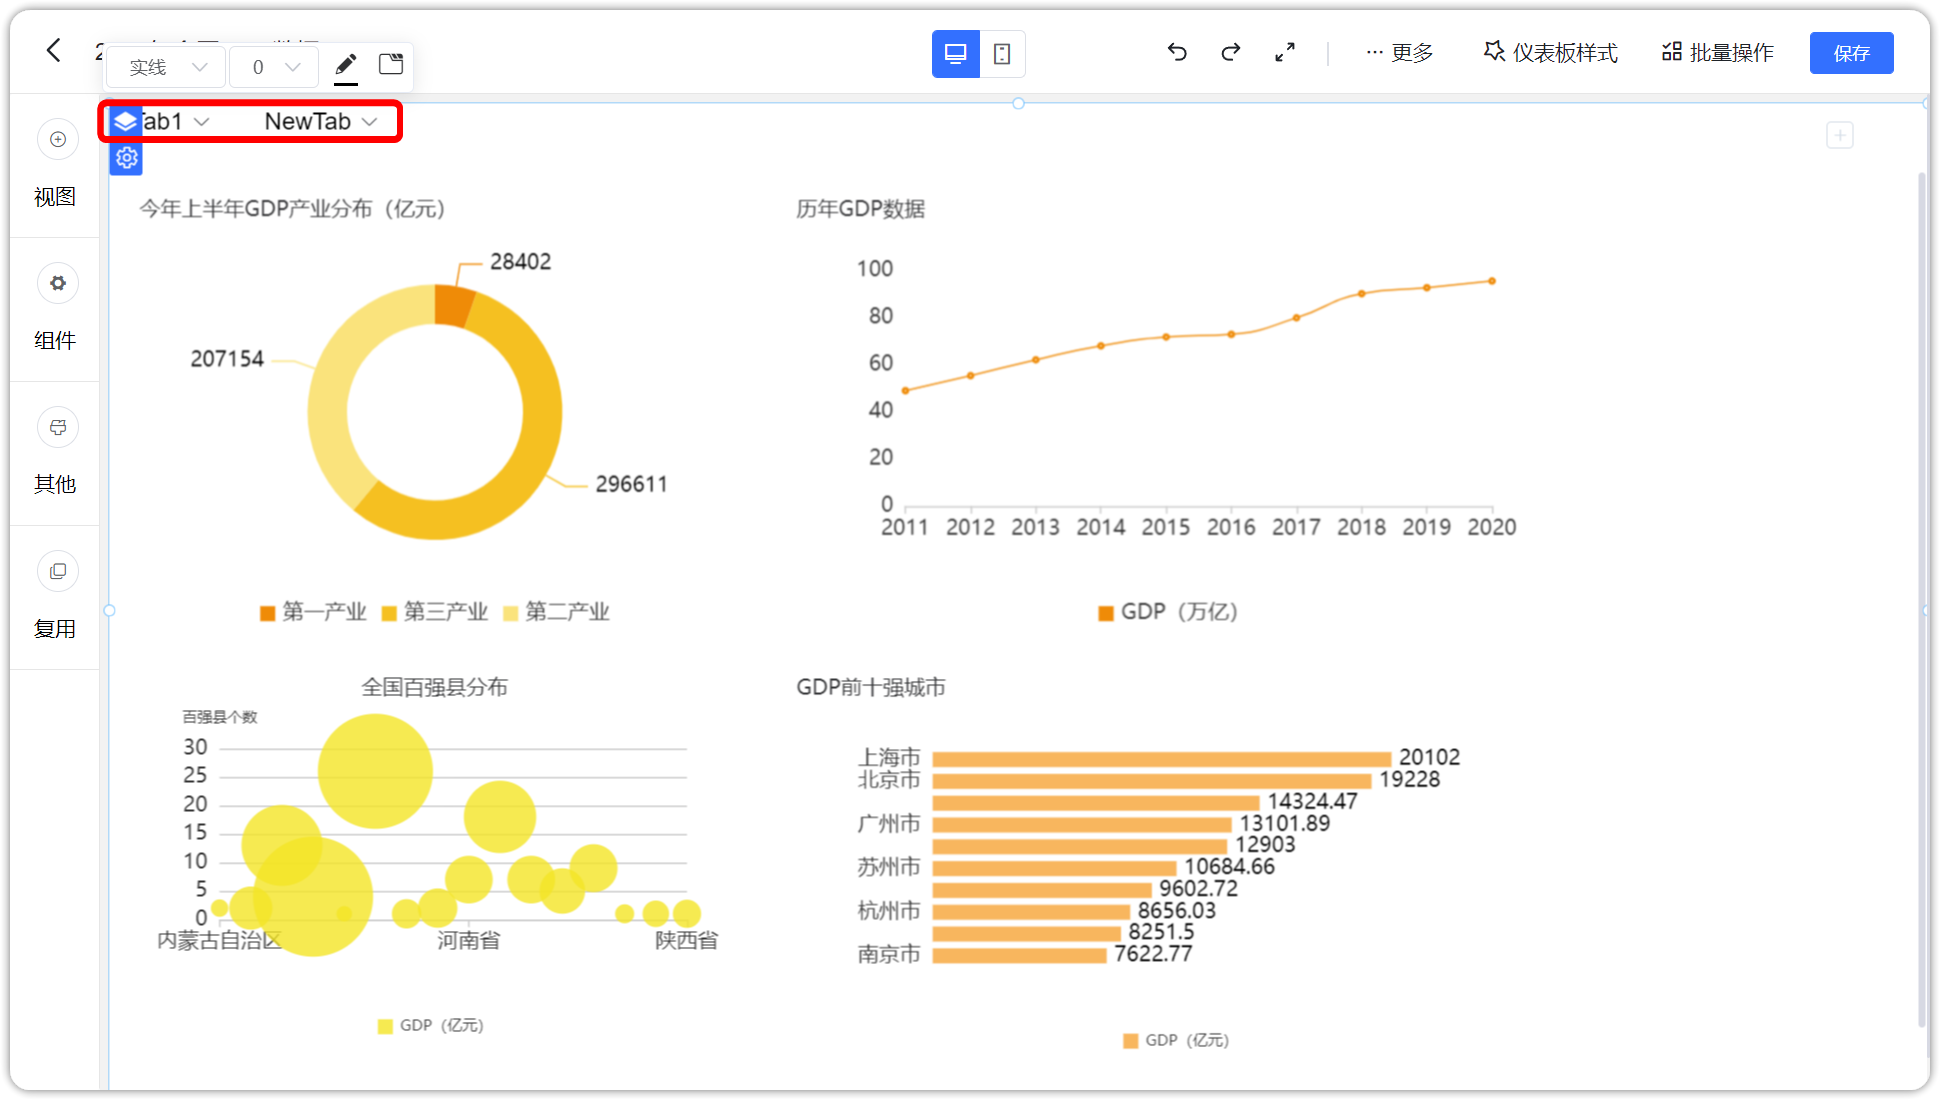Click the back arrow icon

click(x=54, y=50)
